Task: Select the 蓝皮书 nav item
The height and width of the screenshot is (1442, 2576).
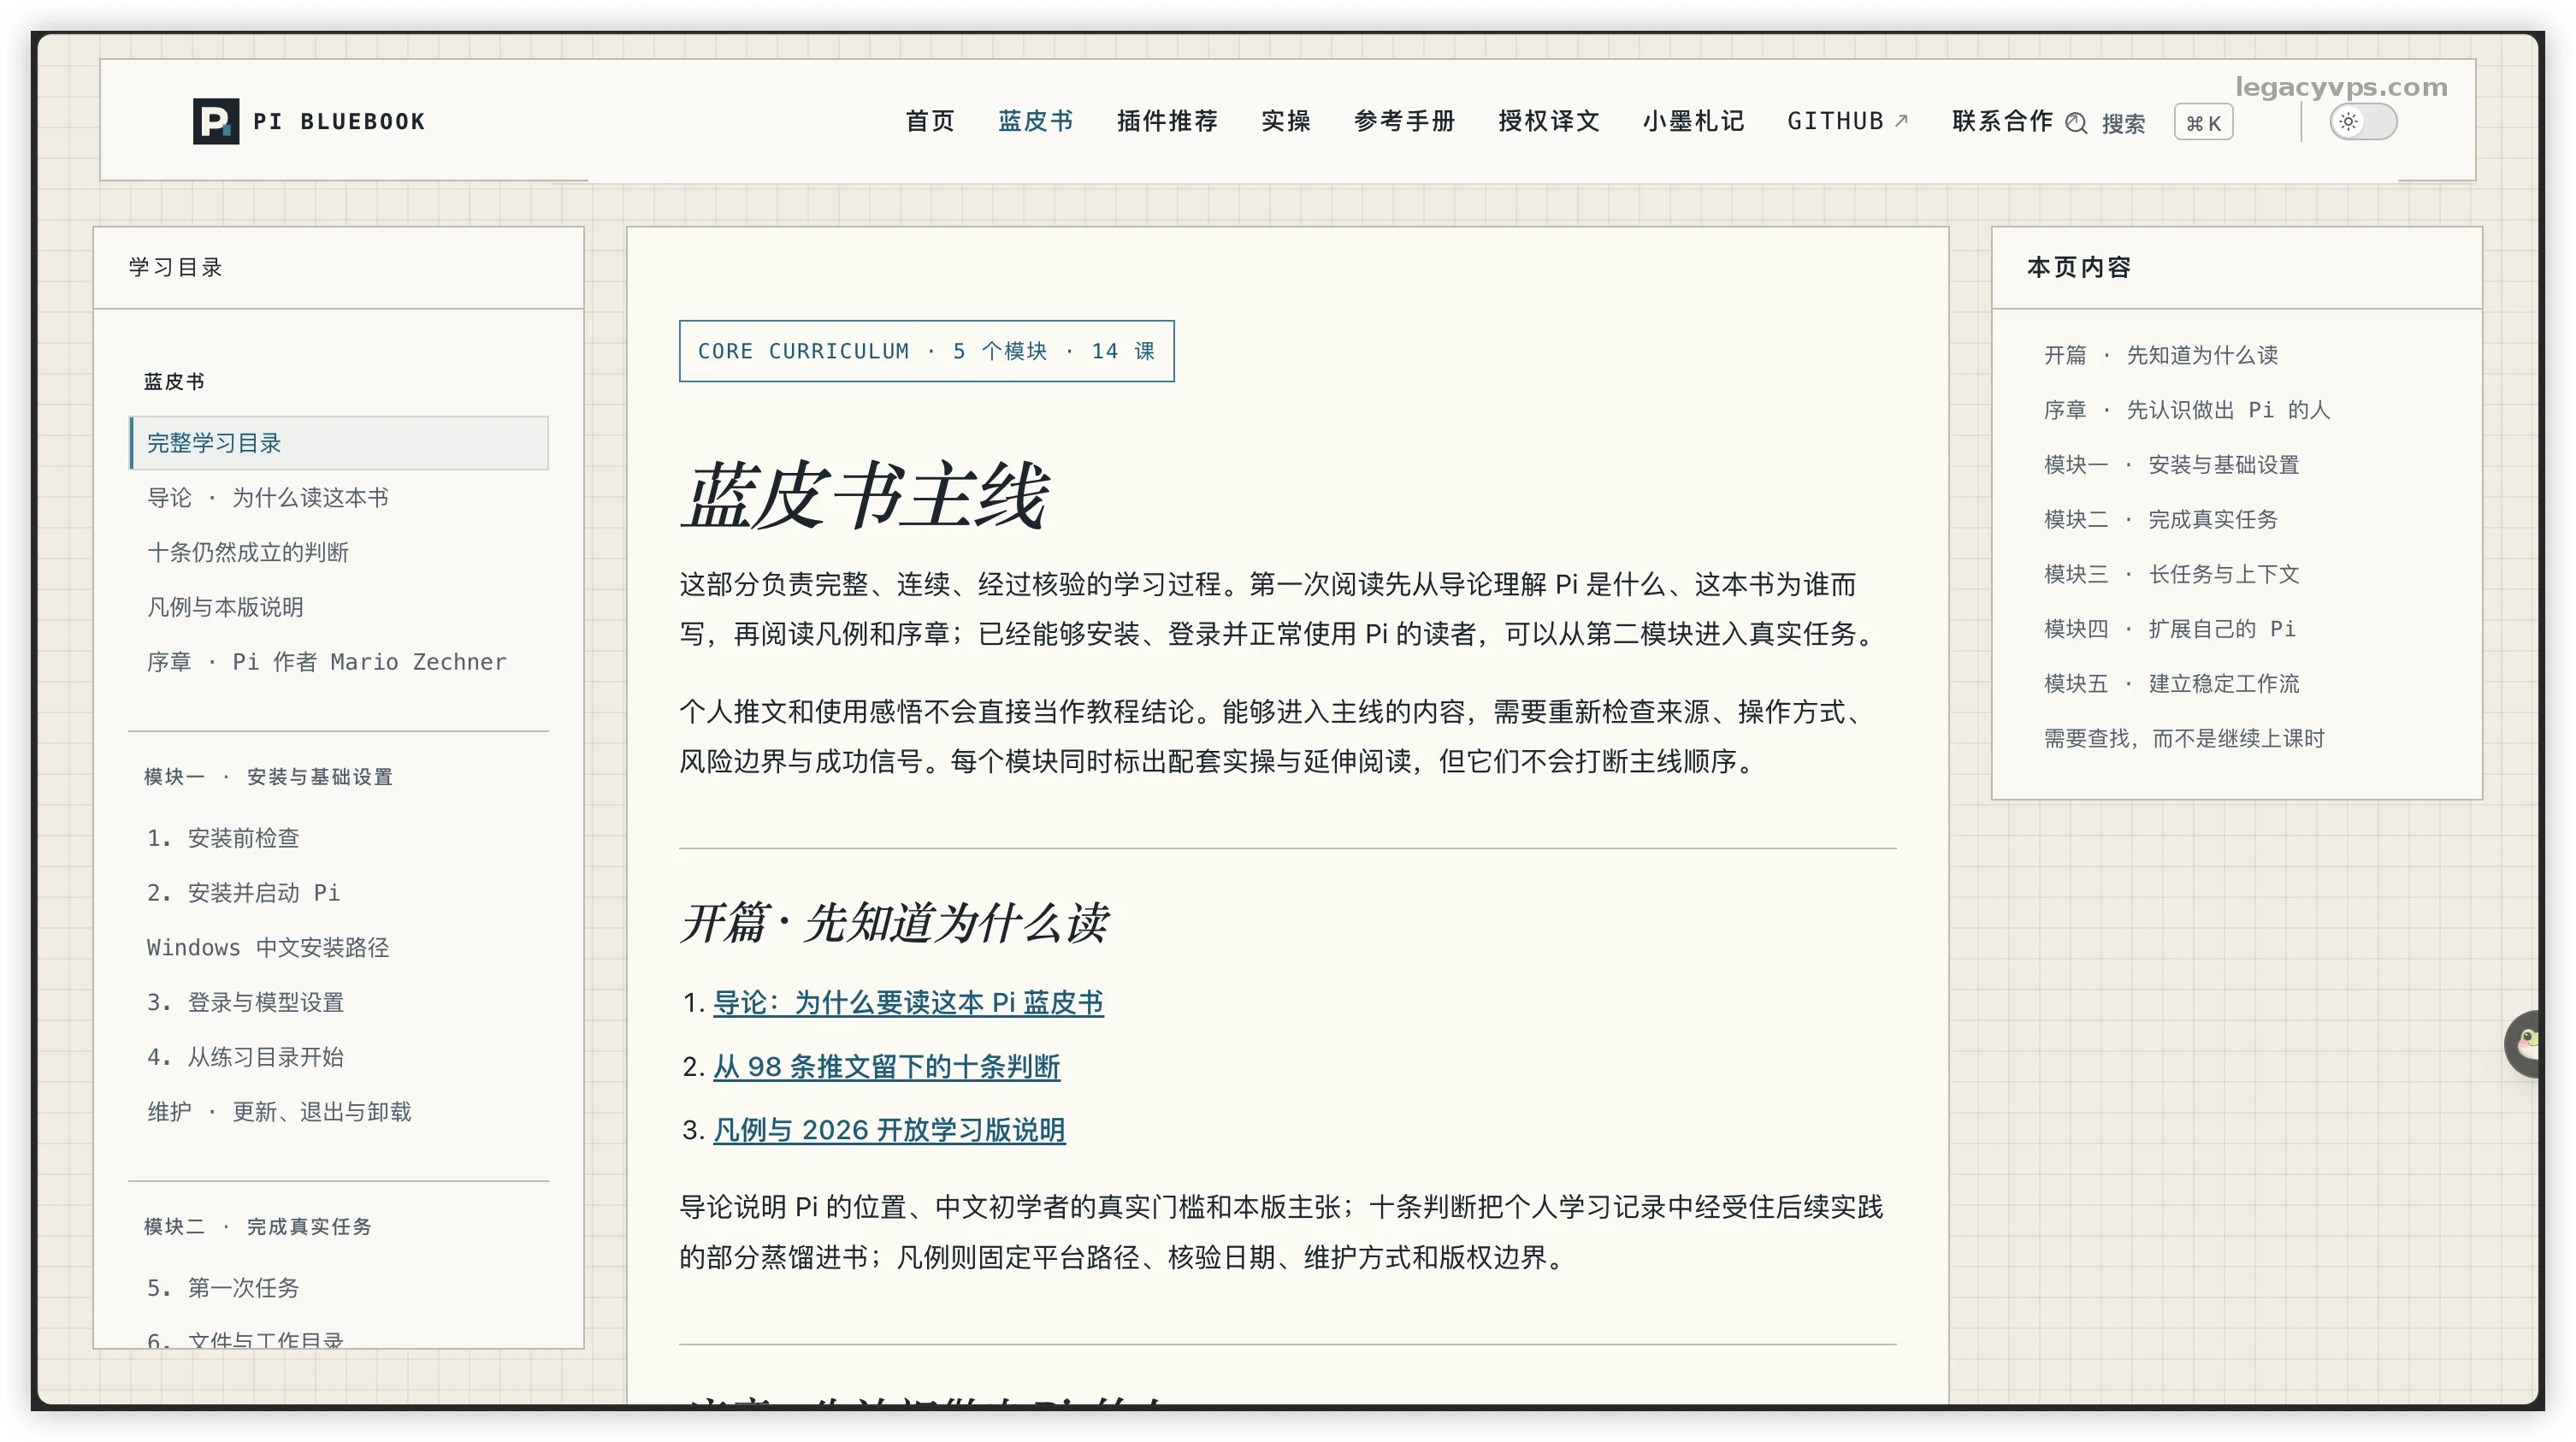Action: (1036, 121)
